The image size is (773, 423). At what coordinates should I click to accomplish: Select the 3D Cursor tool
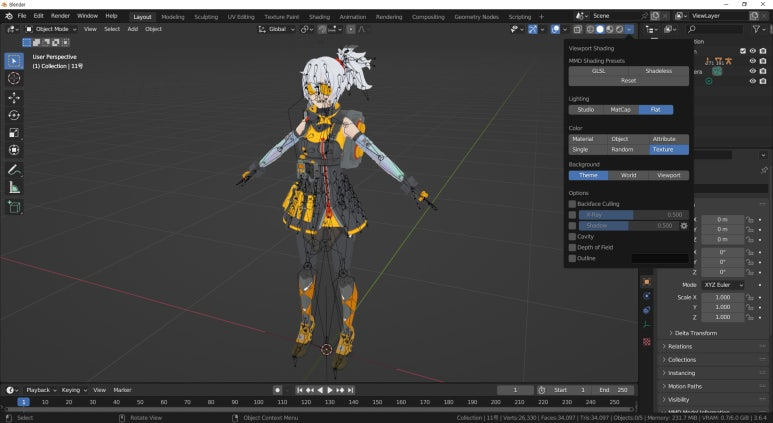click(14, 78)
